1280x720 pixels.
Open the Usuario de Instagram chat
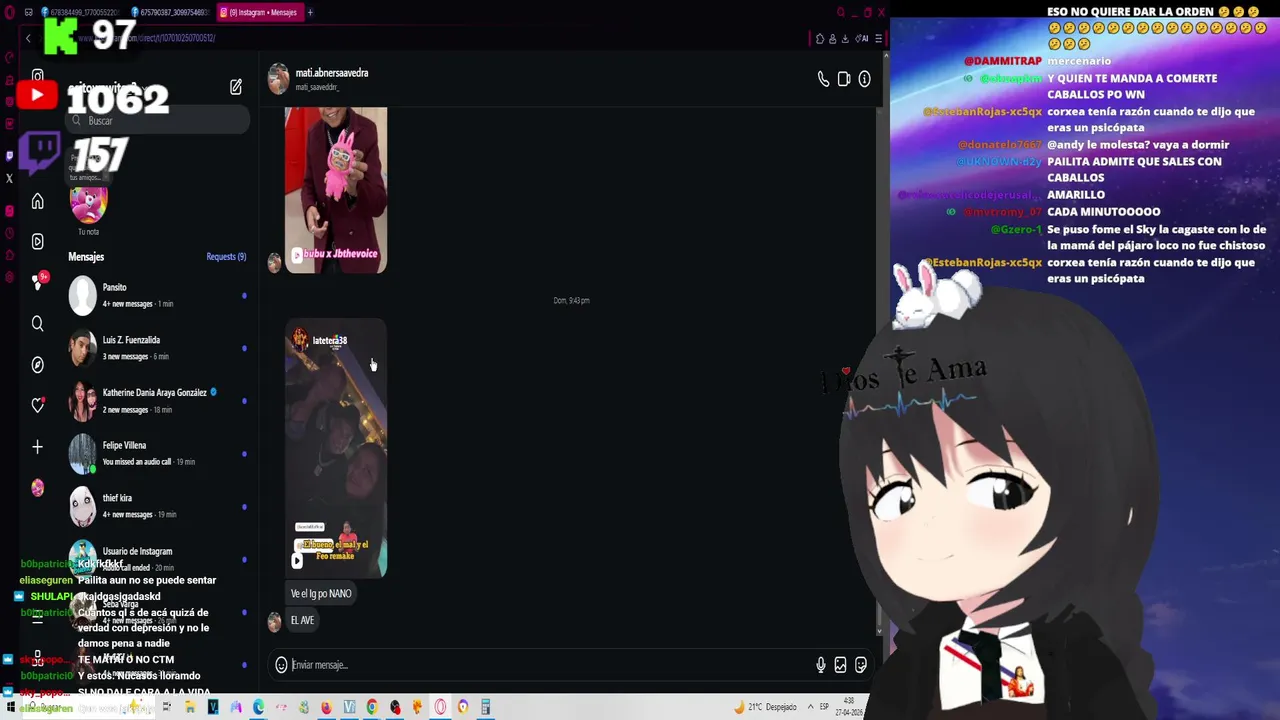[158, 559]
